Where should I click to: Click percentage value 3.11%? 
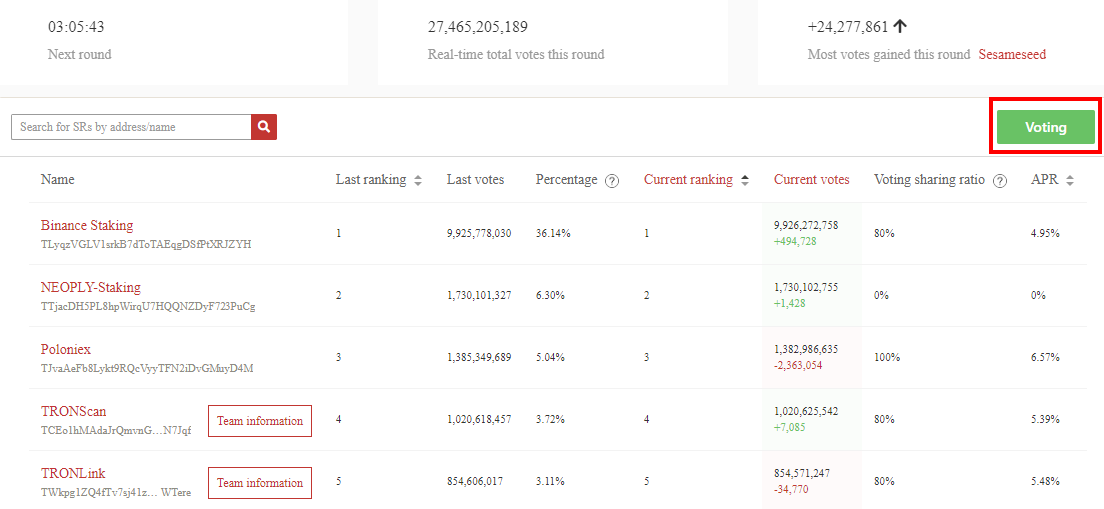(551, 481)
